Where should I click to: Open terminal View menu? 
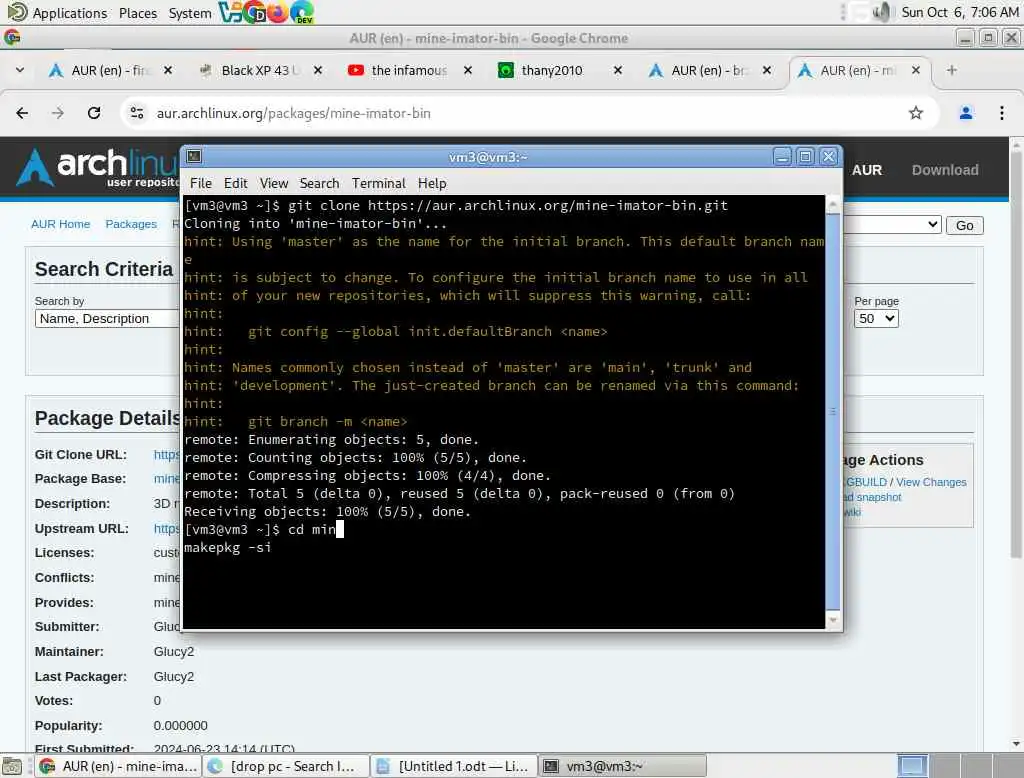tap(274, 183)
